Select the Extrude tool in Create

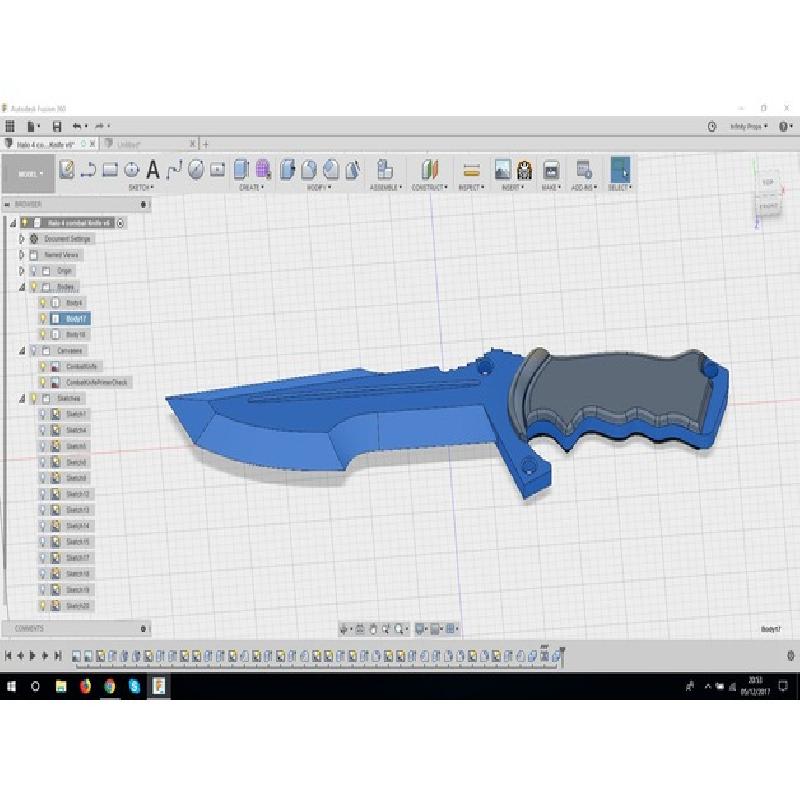(x=241, y=169)
